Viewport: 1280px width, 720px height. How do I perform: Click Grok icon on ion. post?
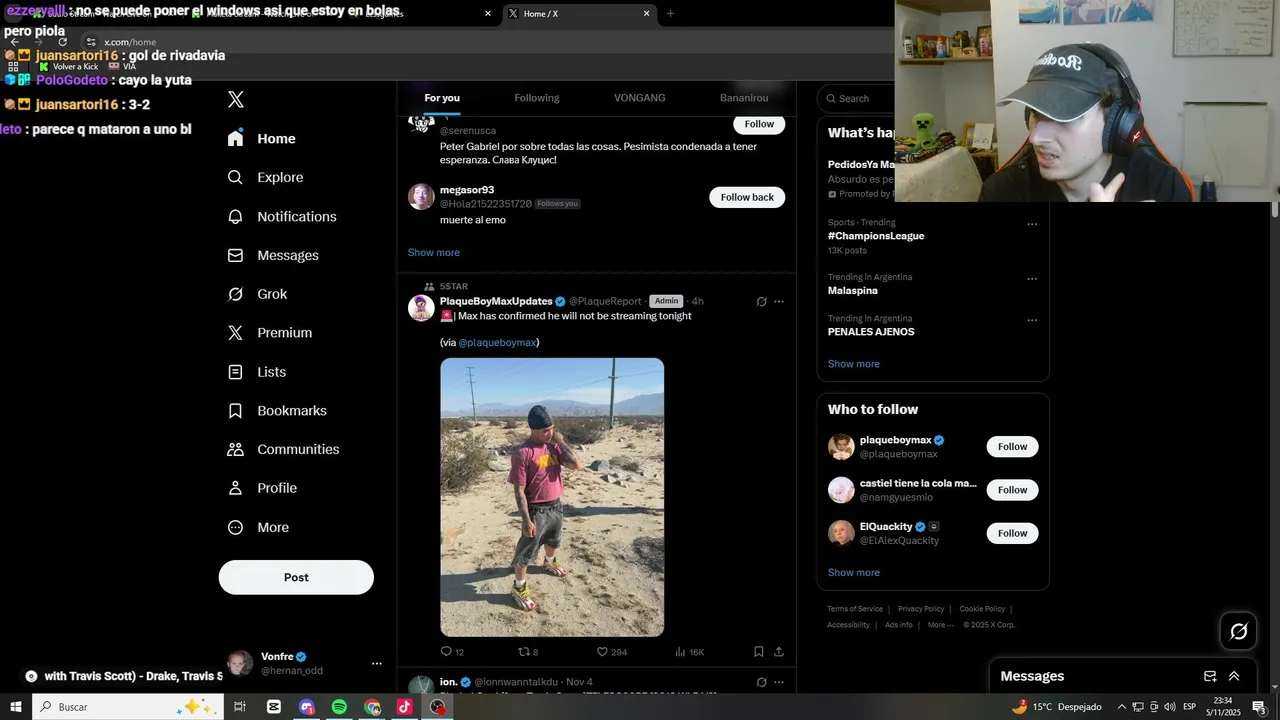(761, 682)
